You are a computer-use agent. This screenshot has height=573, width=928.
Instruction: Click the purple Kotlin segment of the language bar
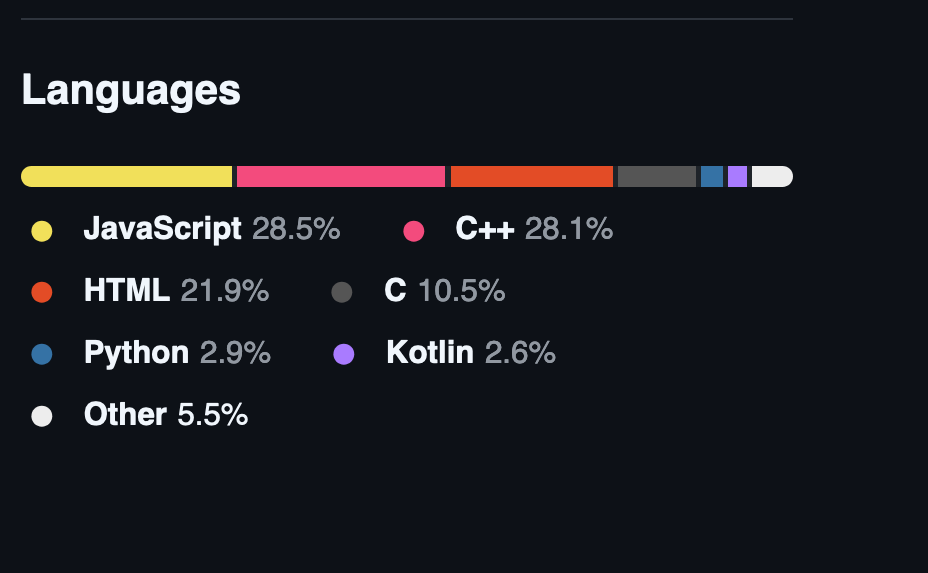pos(737,177)
